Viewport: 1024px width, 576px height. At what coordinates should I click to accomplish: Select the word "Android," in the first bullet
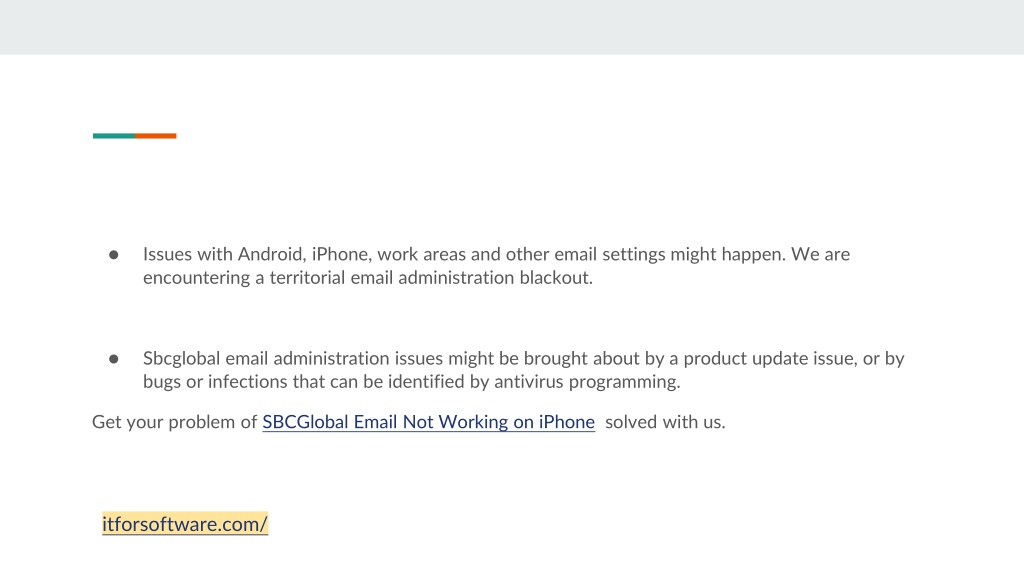click(272, 254)
